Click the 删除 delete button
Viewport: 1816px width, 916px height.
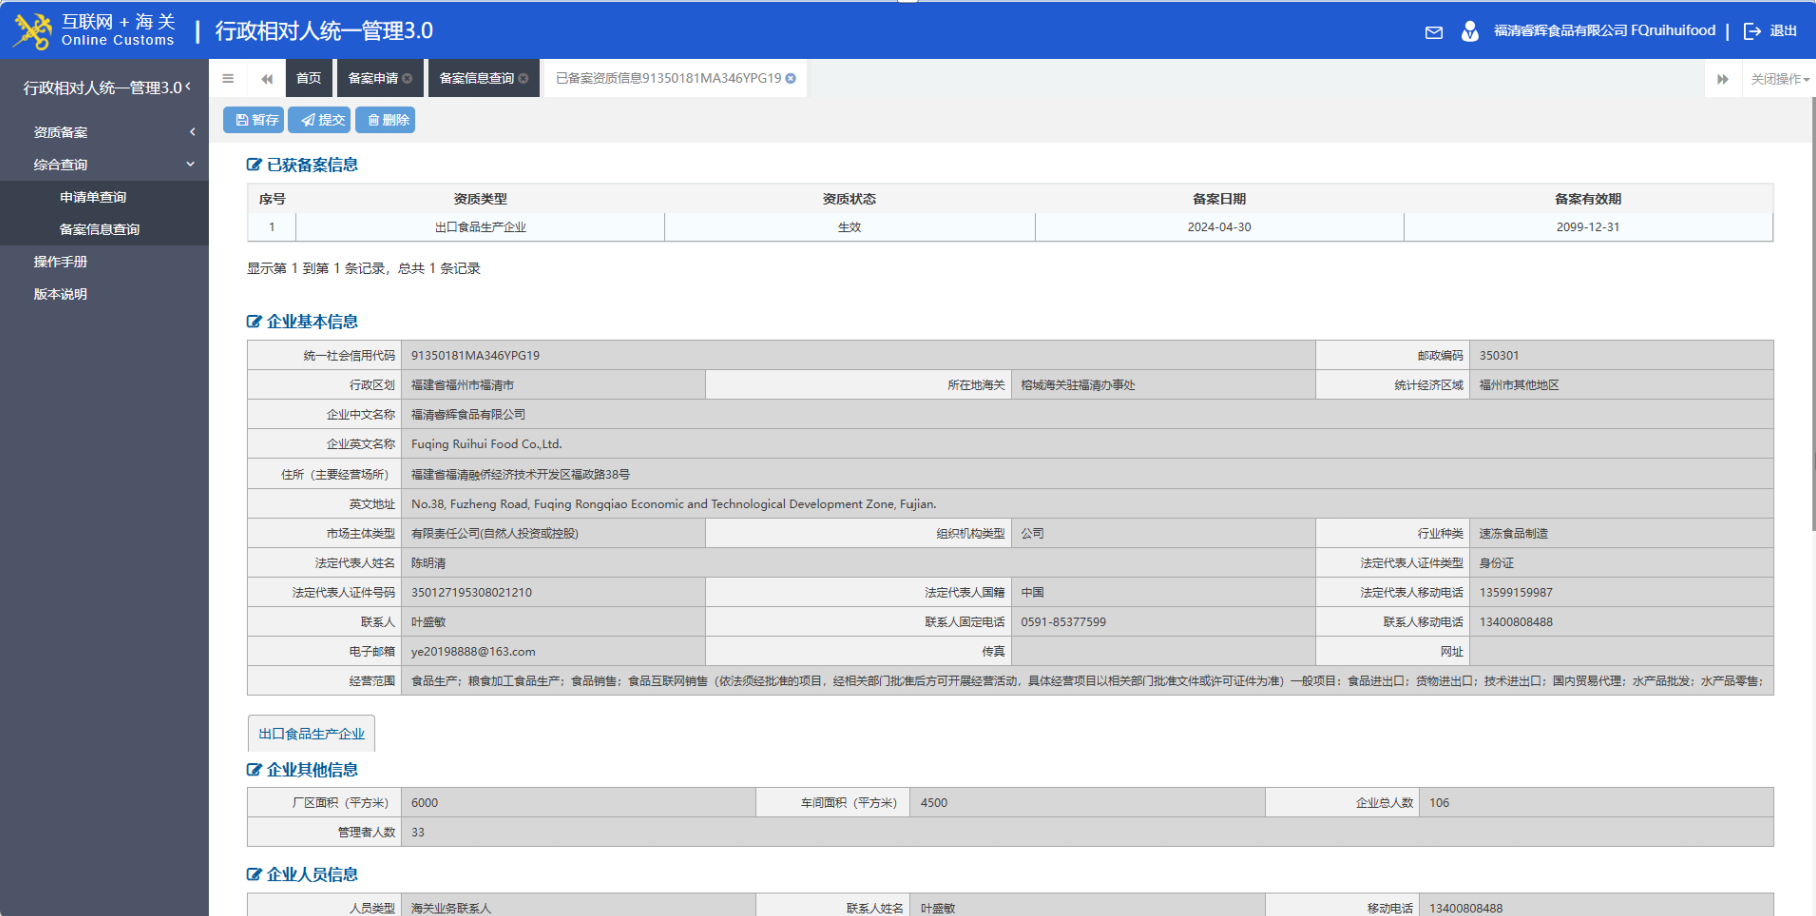pos(387,120)
